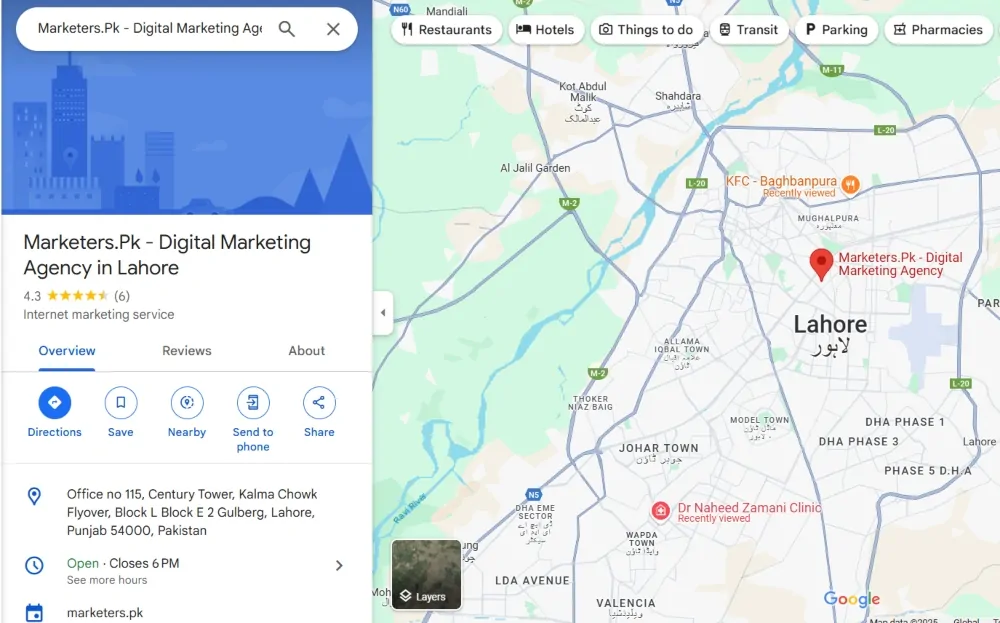Click the search magnifier icon
The width and height of the screenshot is (1000, 623).
tap(287, 30)
